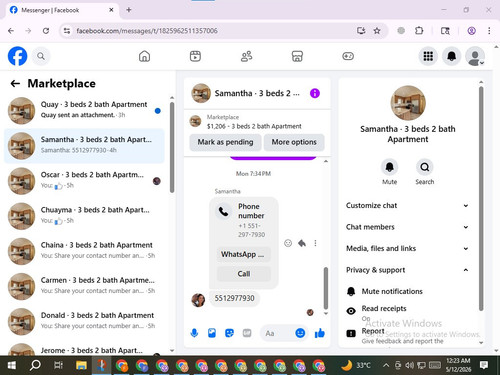Open the grid menu icon
Screen dimensions: 500x375
tap(428, 56)
